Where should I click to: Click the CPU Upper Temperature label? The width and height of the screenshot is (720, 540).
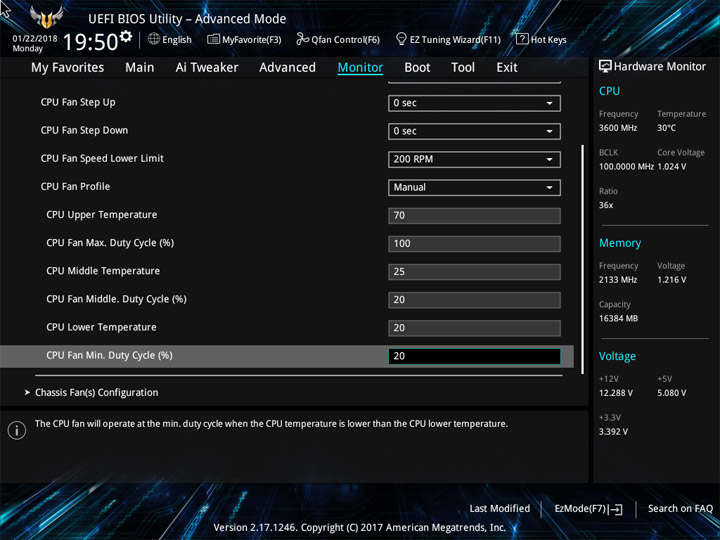click(x=101, y=214)
